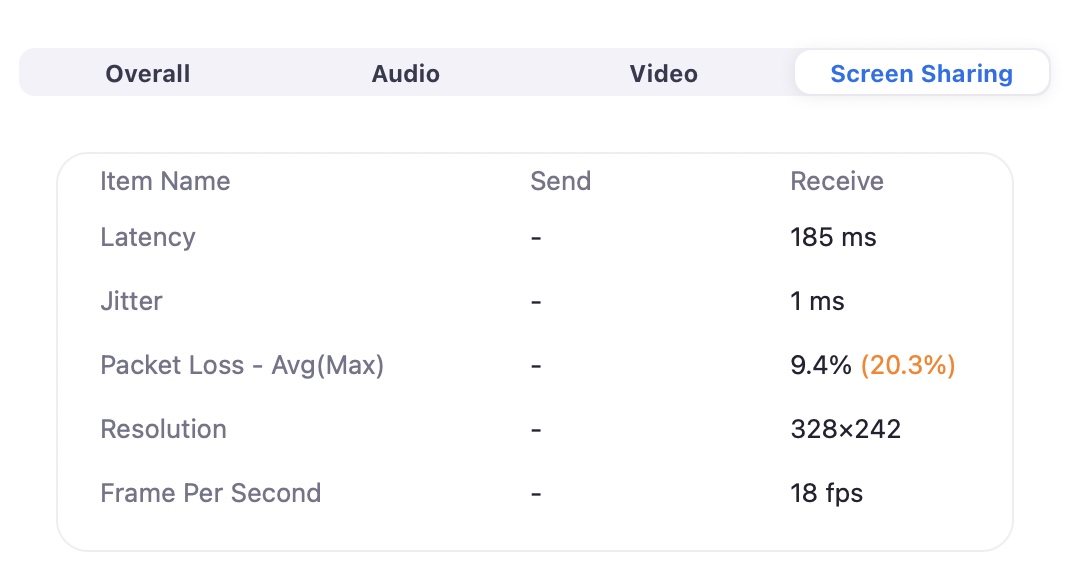The width and height of the screenshot is (1076, 582).
Task: Click the Item Name column header
Action: [165, 181]
